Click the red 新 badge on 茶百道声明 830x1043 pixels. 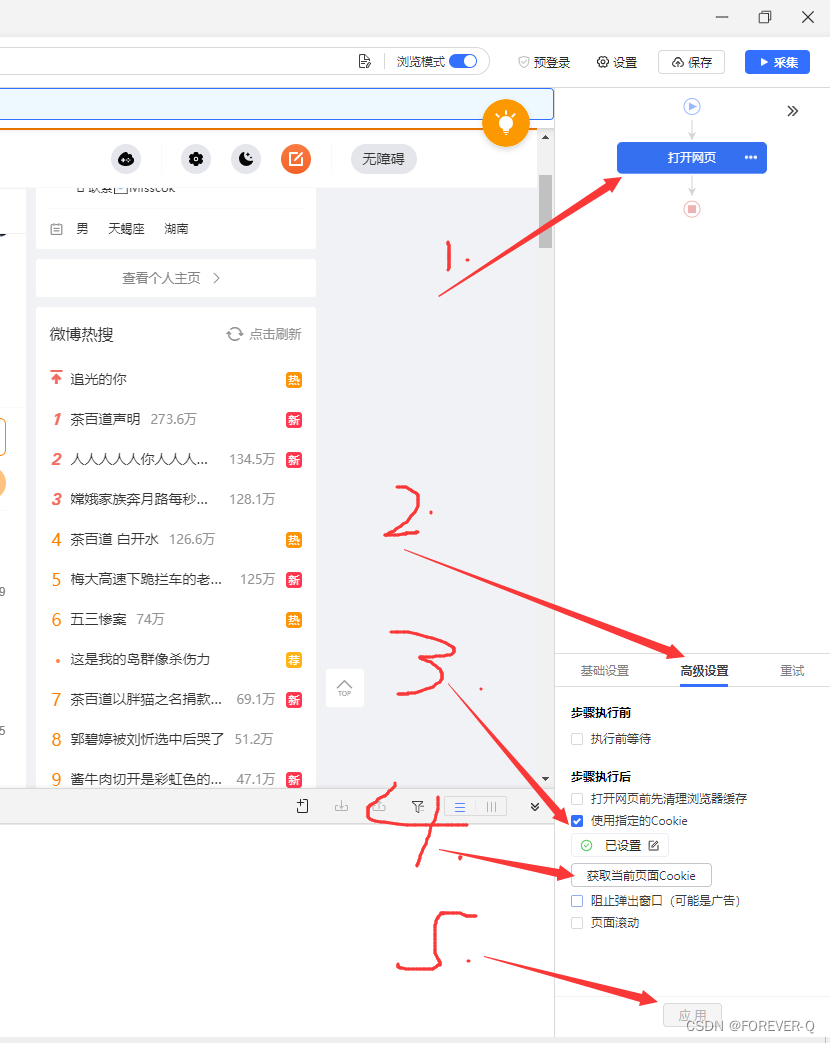click(x=294, y=420)
